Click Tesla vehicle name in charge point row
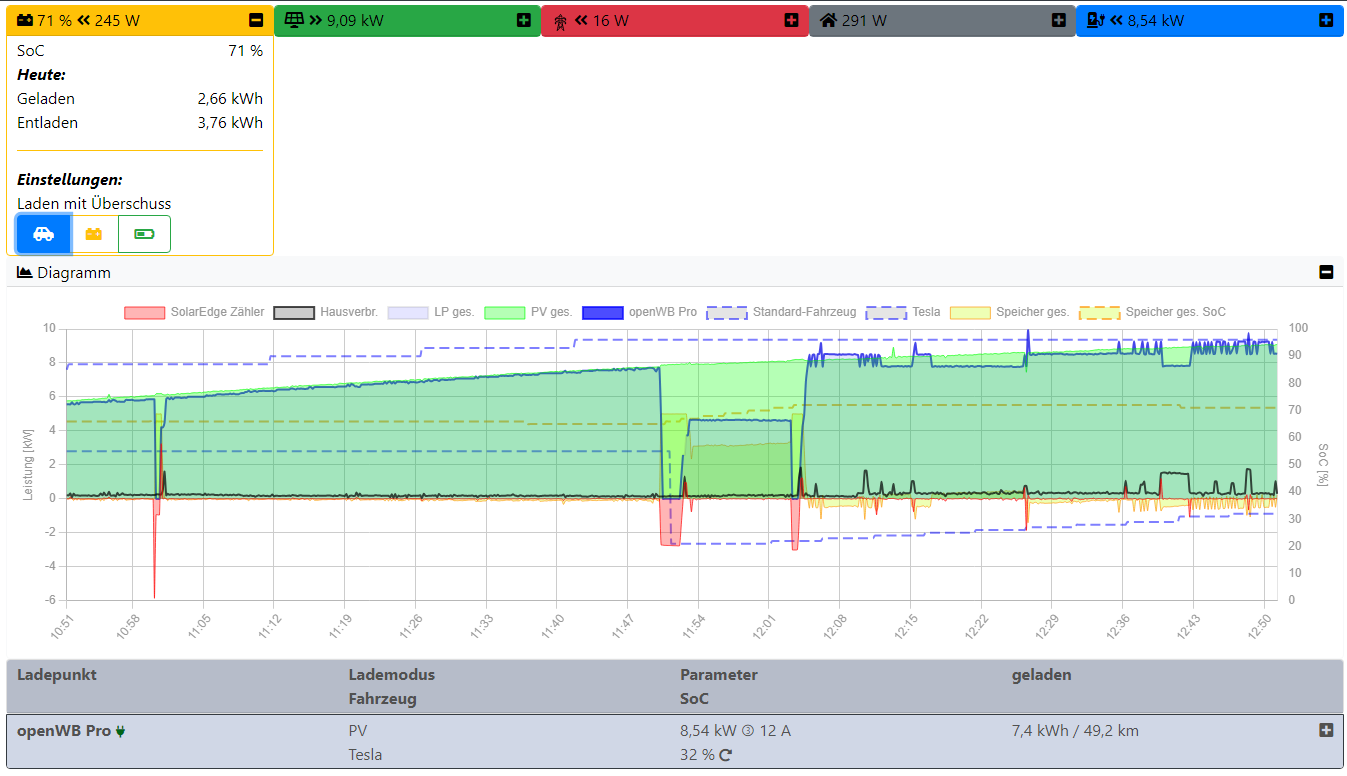This screenshot has width=1347, height=776. [x=365, y=755]
